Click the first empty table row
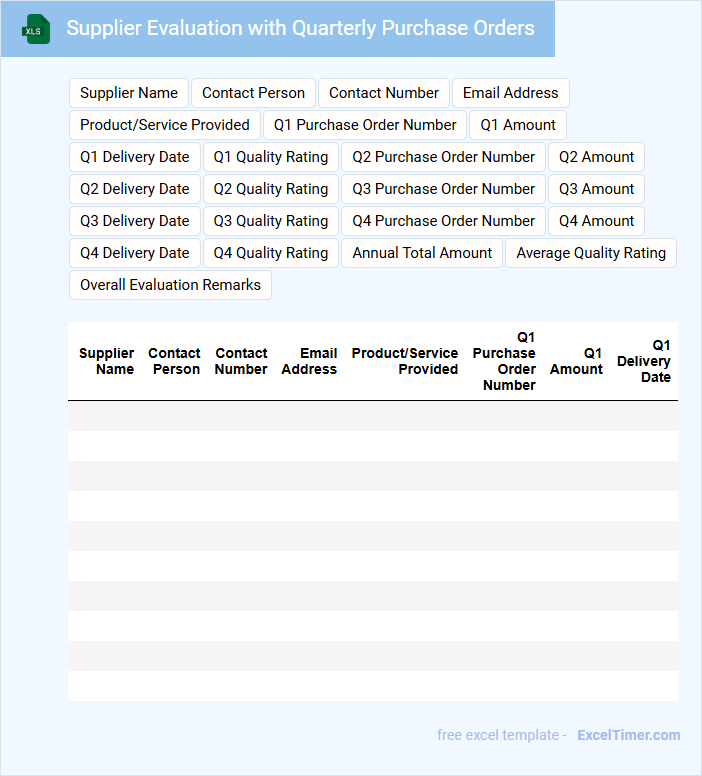The image size is (702, 776). [372, 416]
